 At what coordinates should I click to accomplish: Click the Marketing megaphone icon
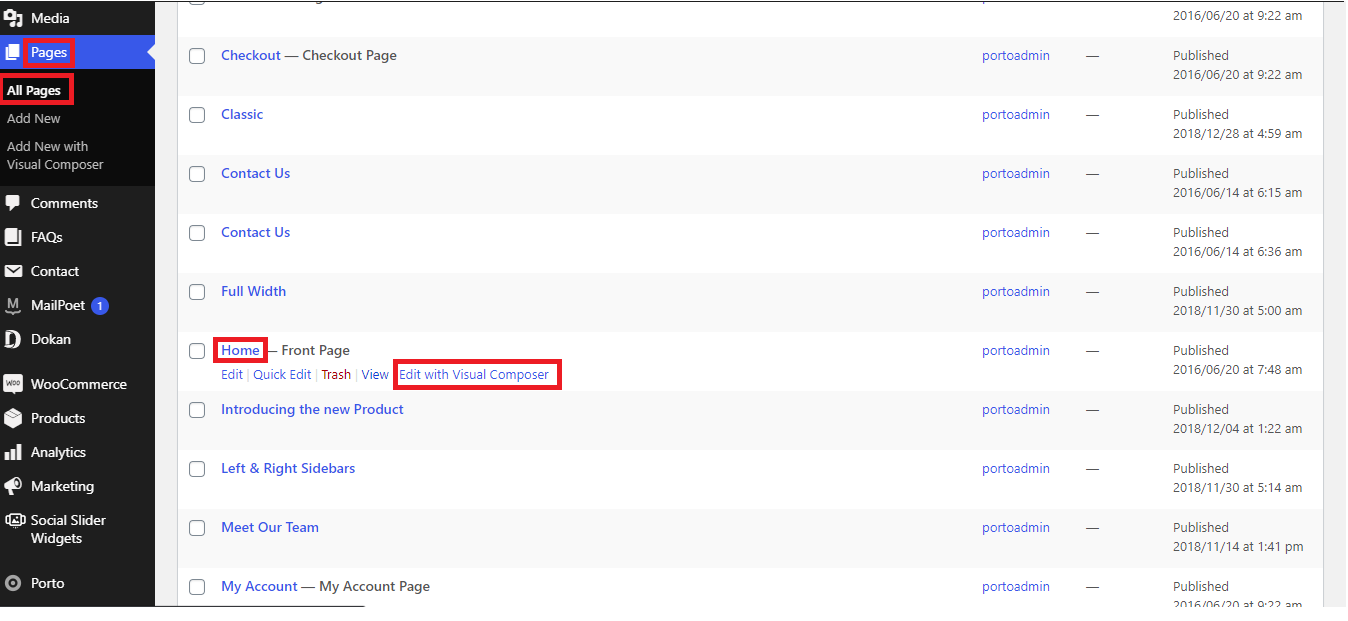pos(13,486)
